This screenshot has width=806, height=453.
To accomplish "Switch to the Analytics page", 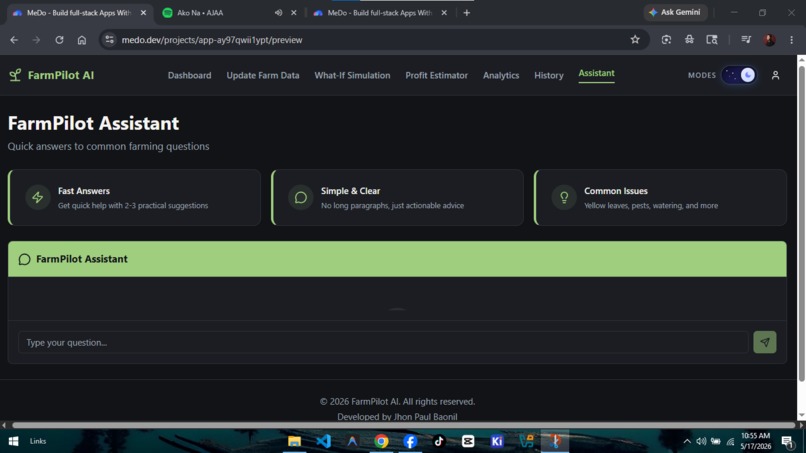I will click(x=501, y=75).
